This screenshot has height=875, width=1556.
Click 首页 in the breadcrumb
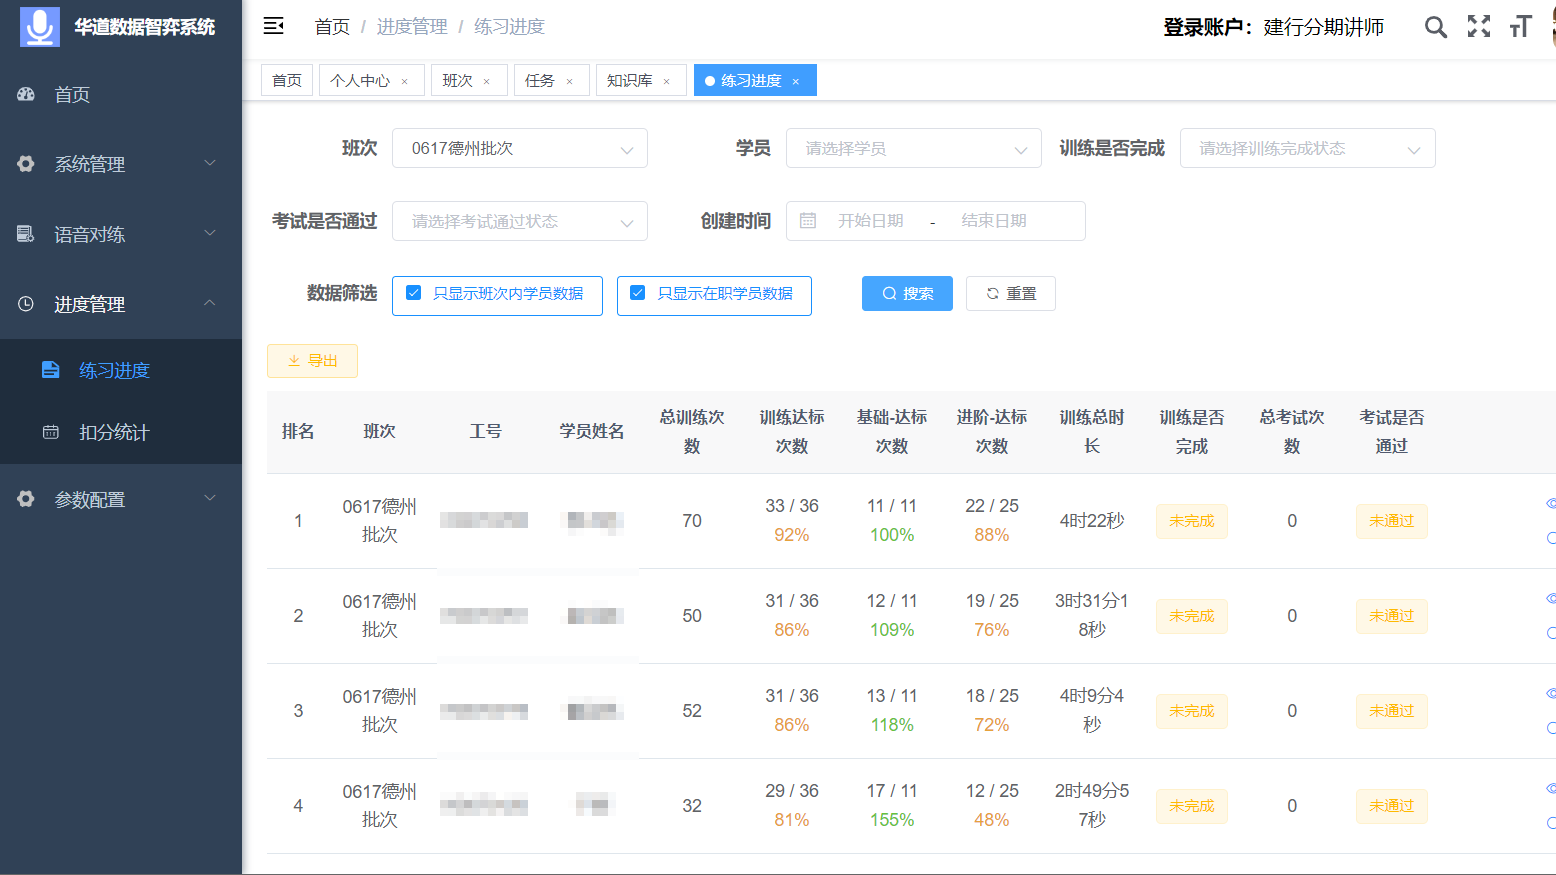pyautogui.click(x=332, y=27)
